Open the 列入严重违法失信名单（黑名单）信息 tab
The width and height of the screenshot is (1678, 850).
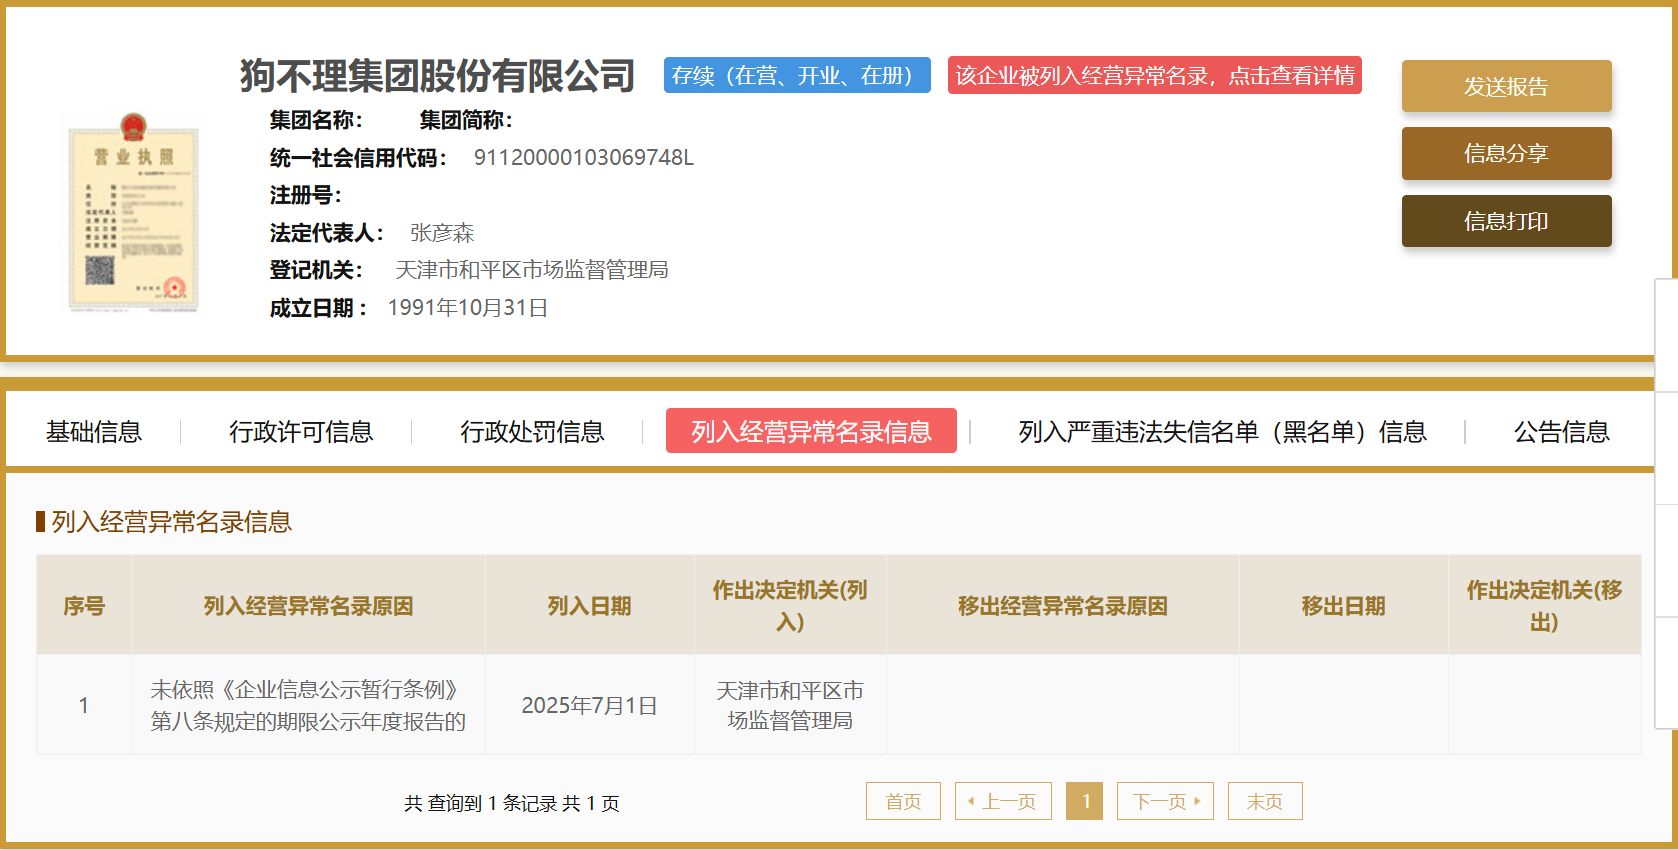coord(1222,431)
